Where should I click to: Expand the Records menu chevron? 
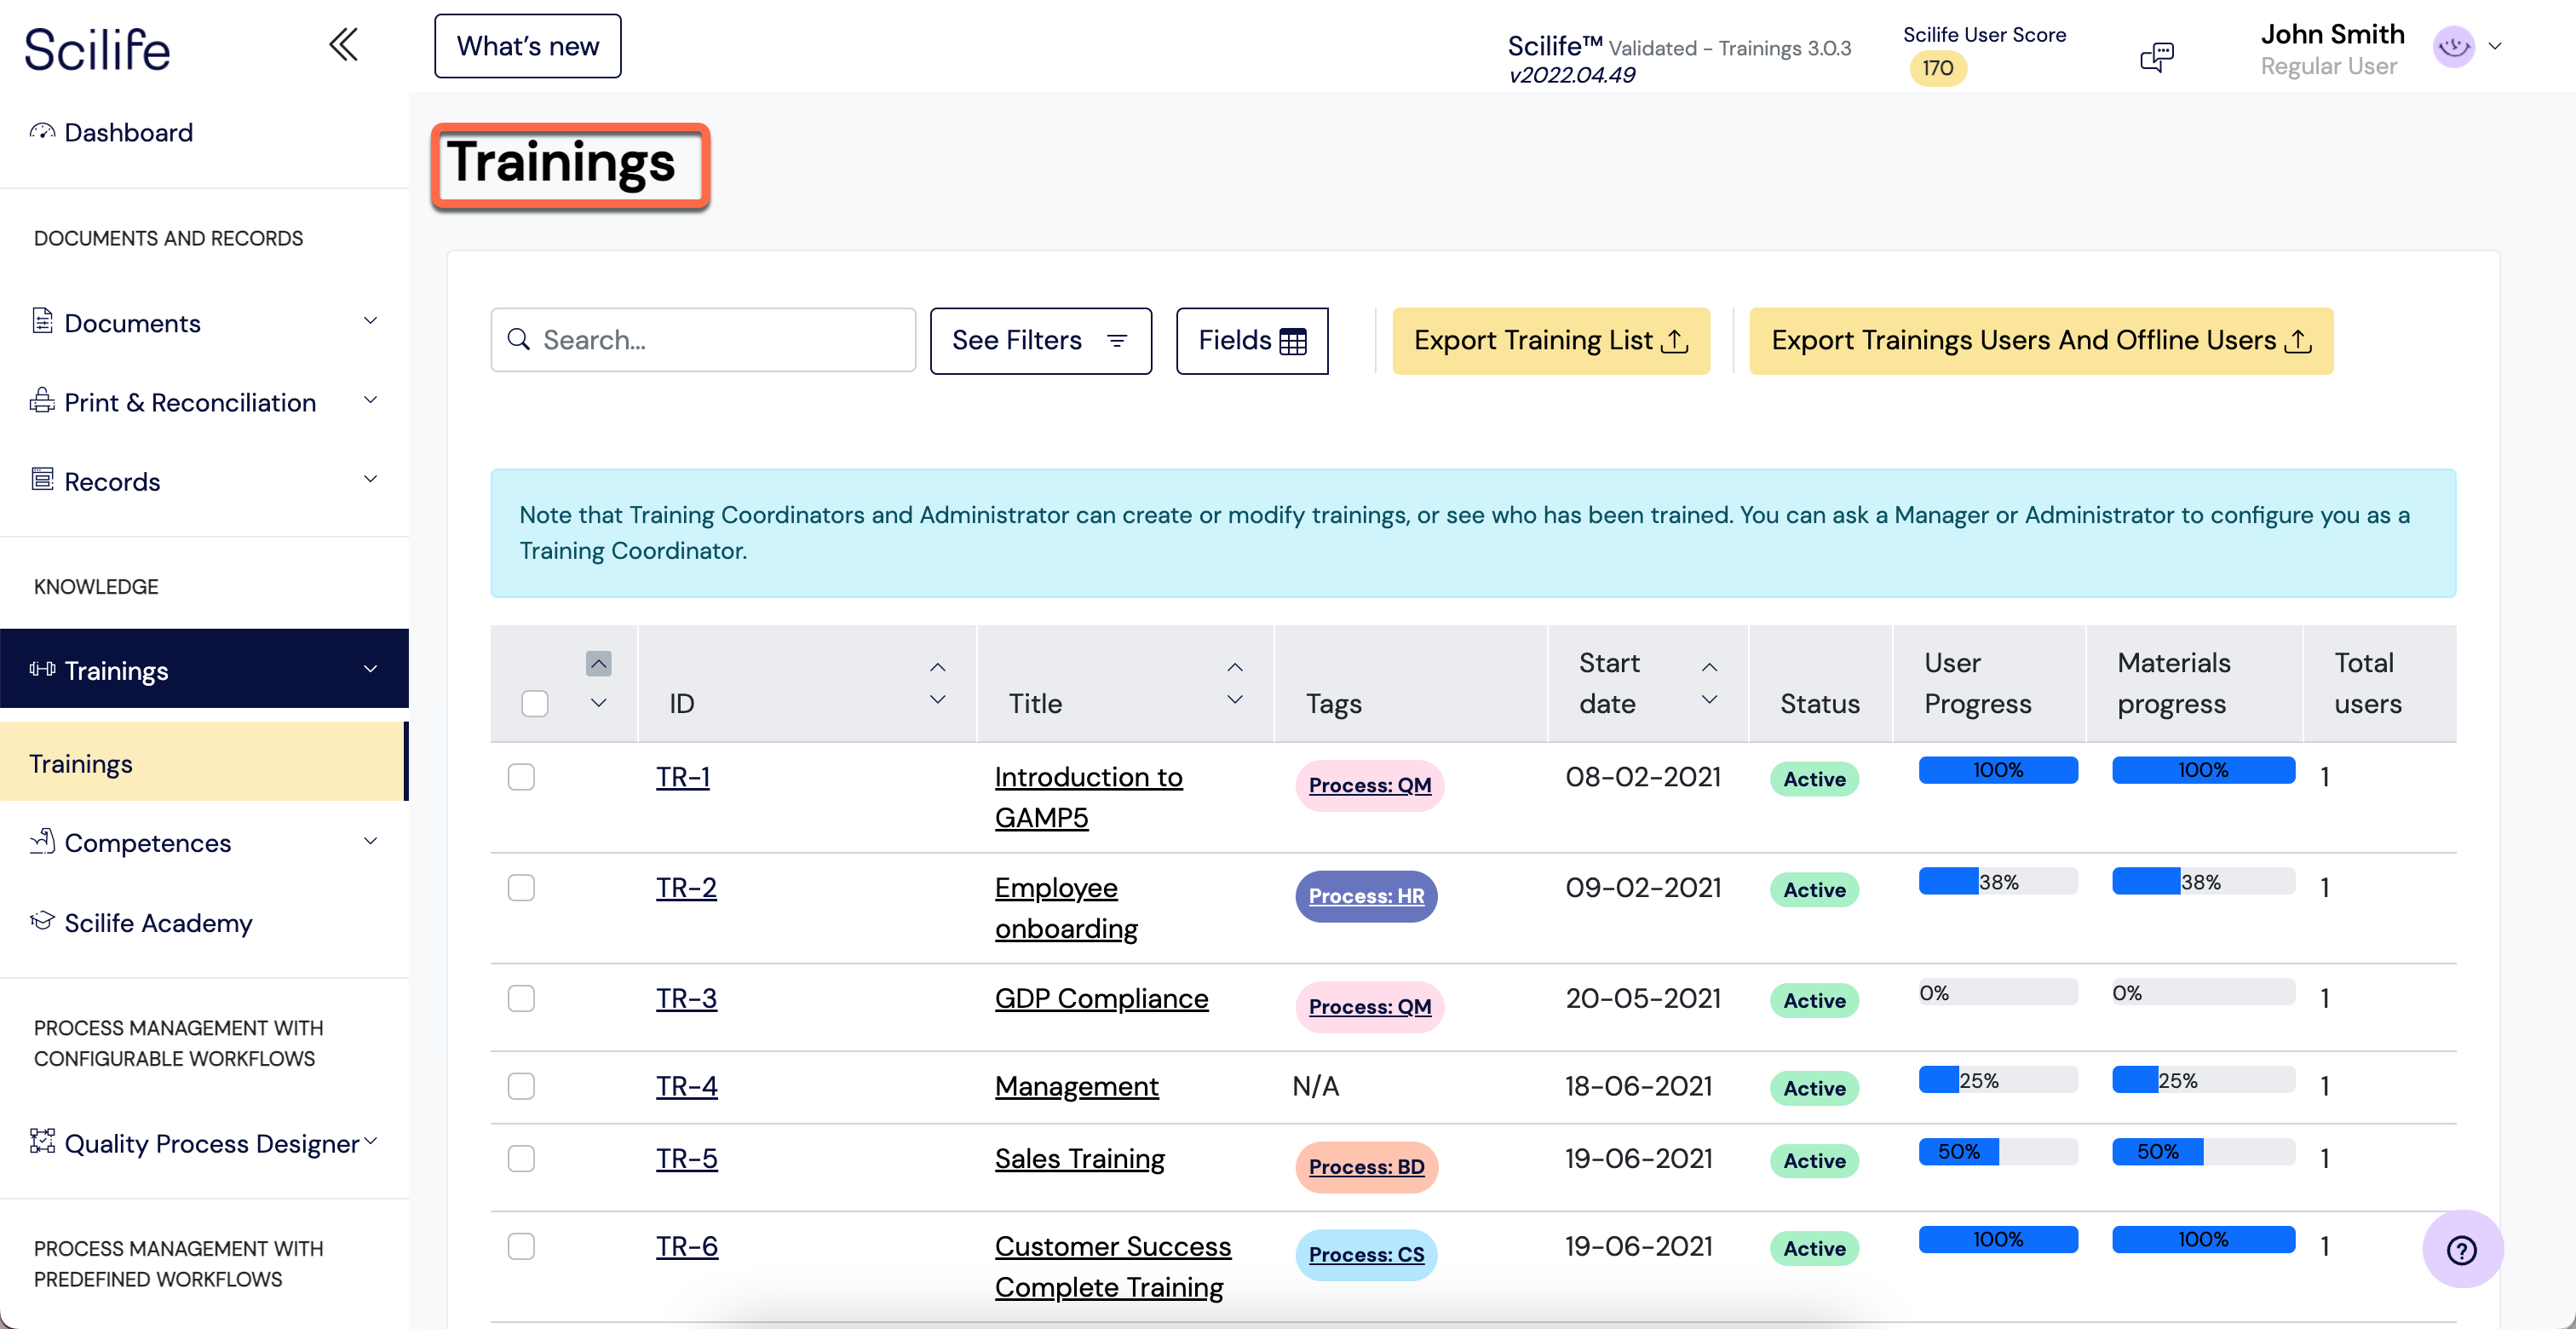(370, 479)
